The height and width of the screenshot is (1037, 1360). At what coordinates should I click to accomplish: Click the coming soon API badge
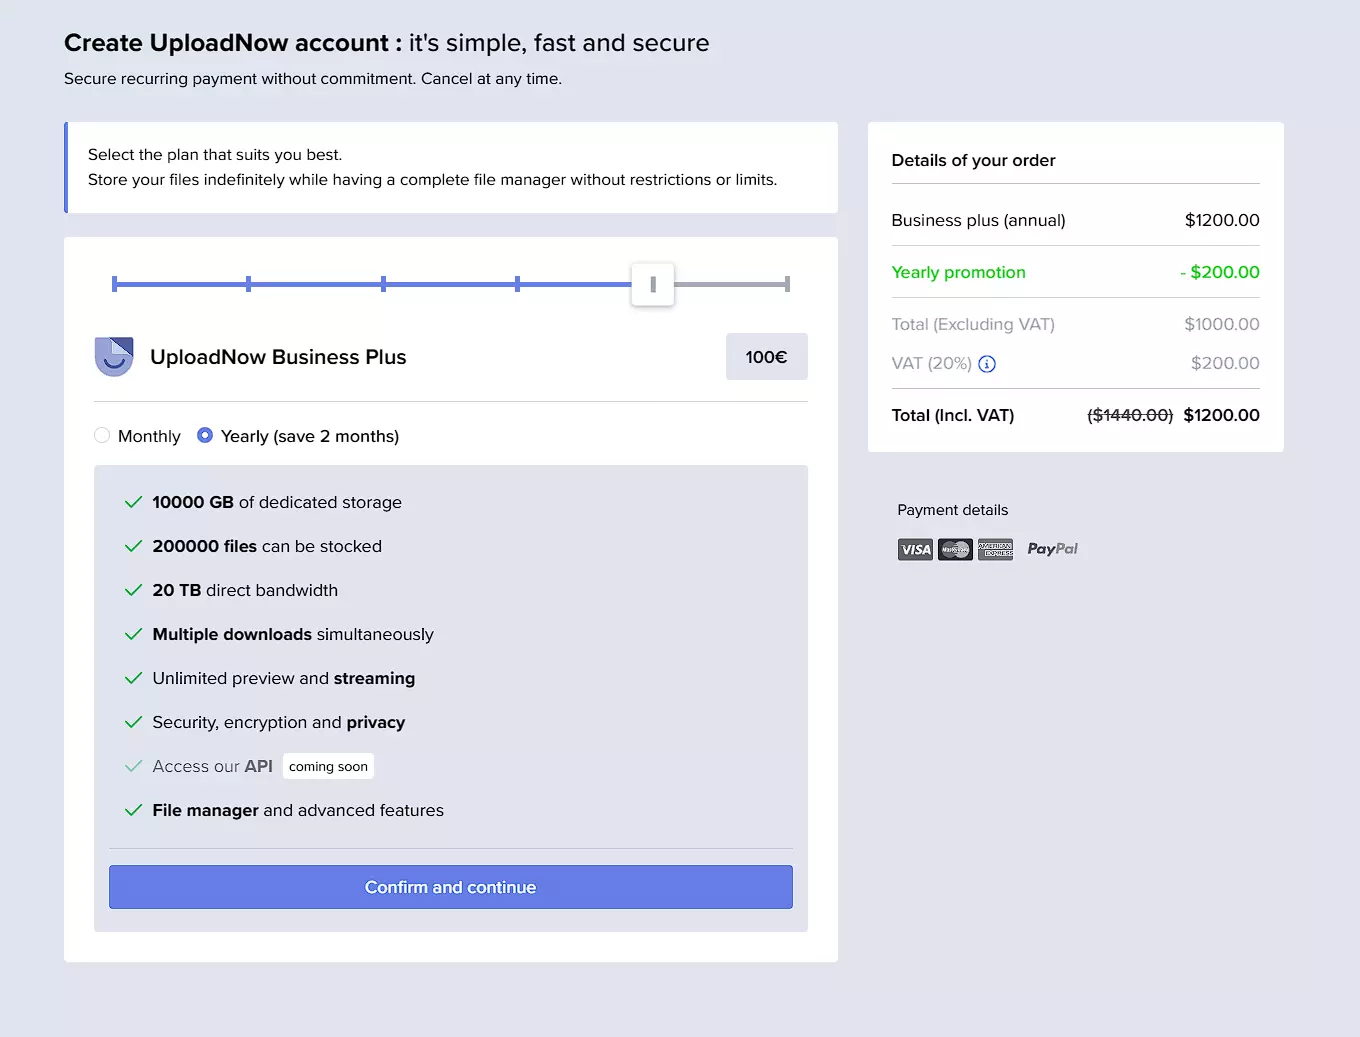pyautogui.click(x=328, y=766)
